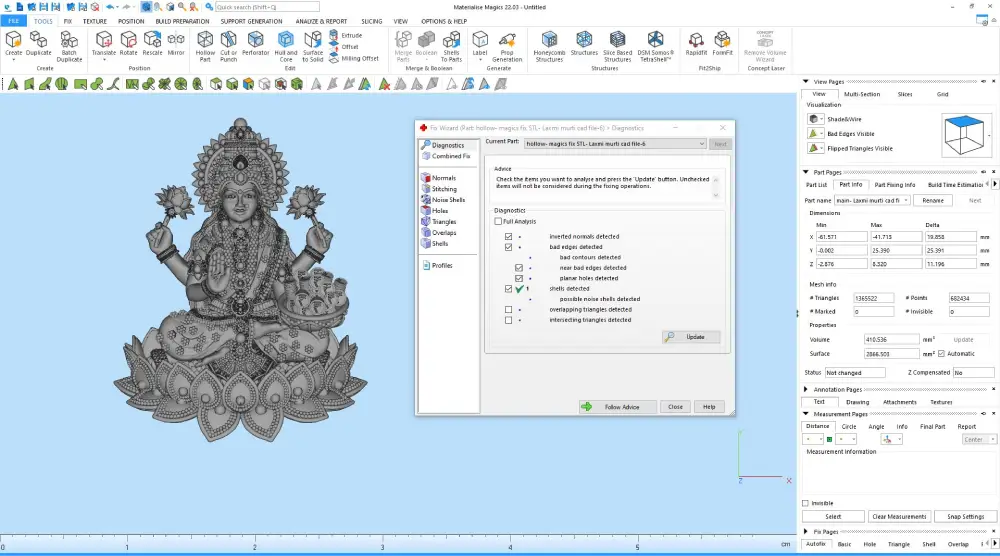Select the Hollow Part tool
Image resolution: width=1000 pixels, height=556 pixels.
pos(205,47)
